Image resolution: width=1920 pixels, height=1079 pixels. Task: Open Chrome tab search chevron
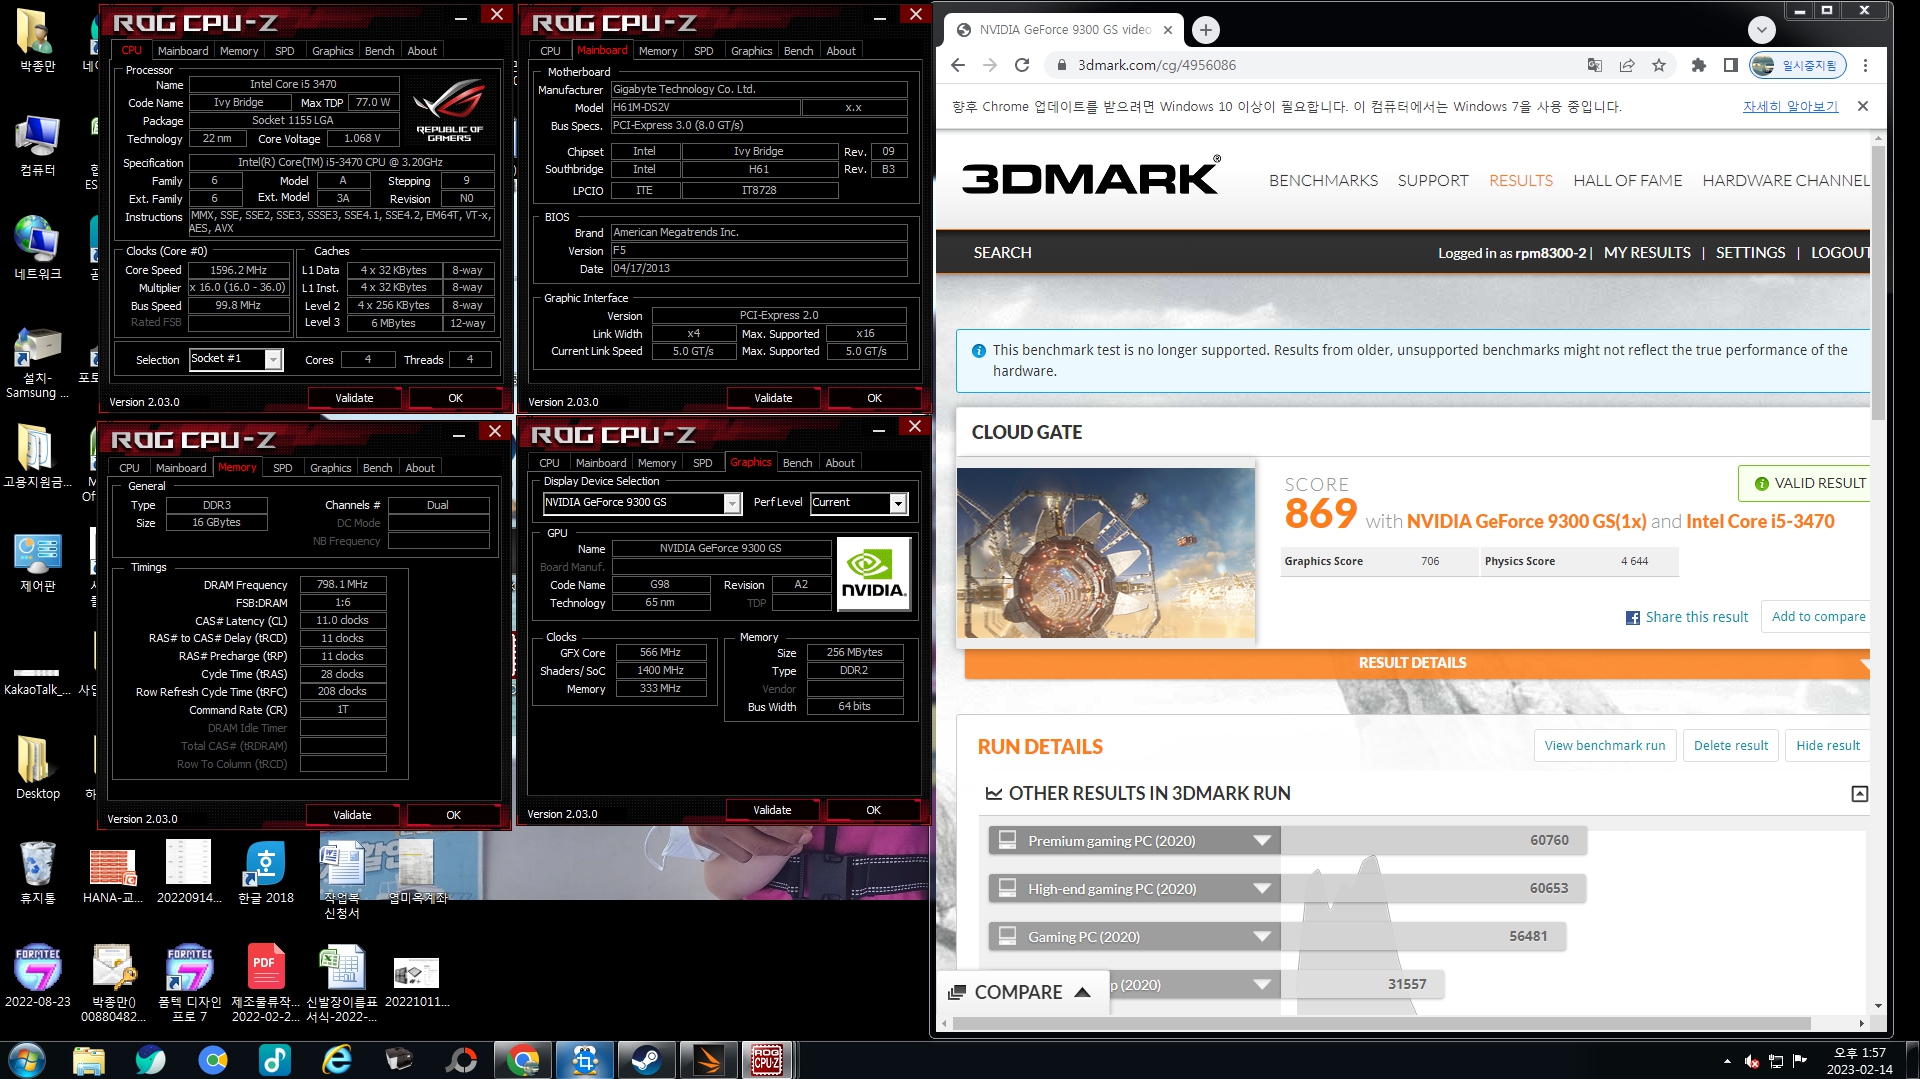point(1762,30)
